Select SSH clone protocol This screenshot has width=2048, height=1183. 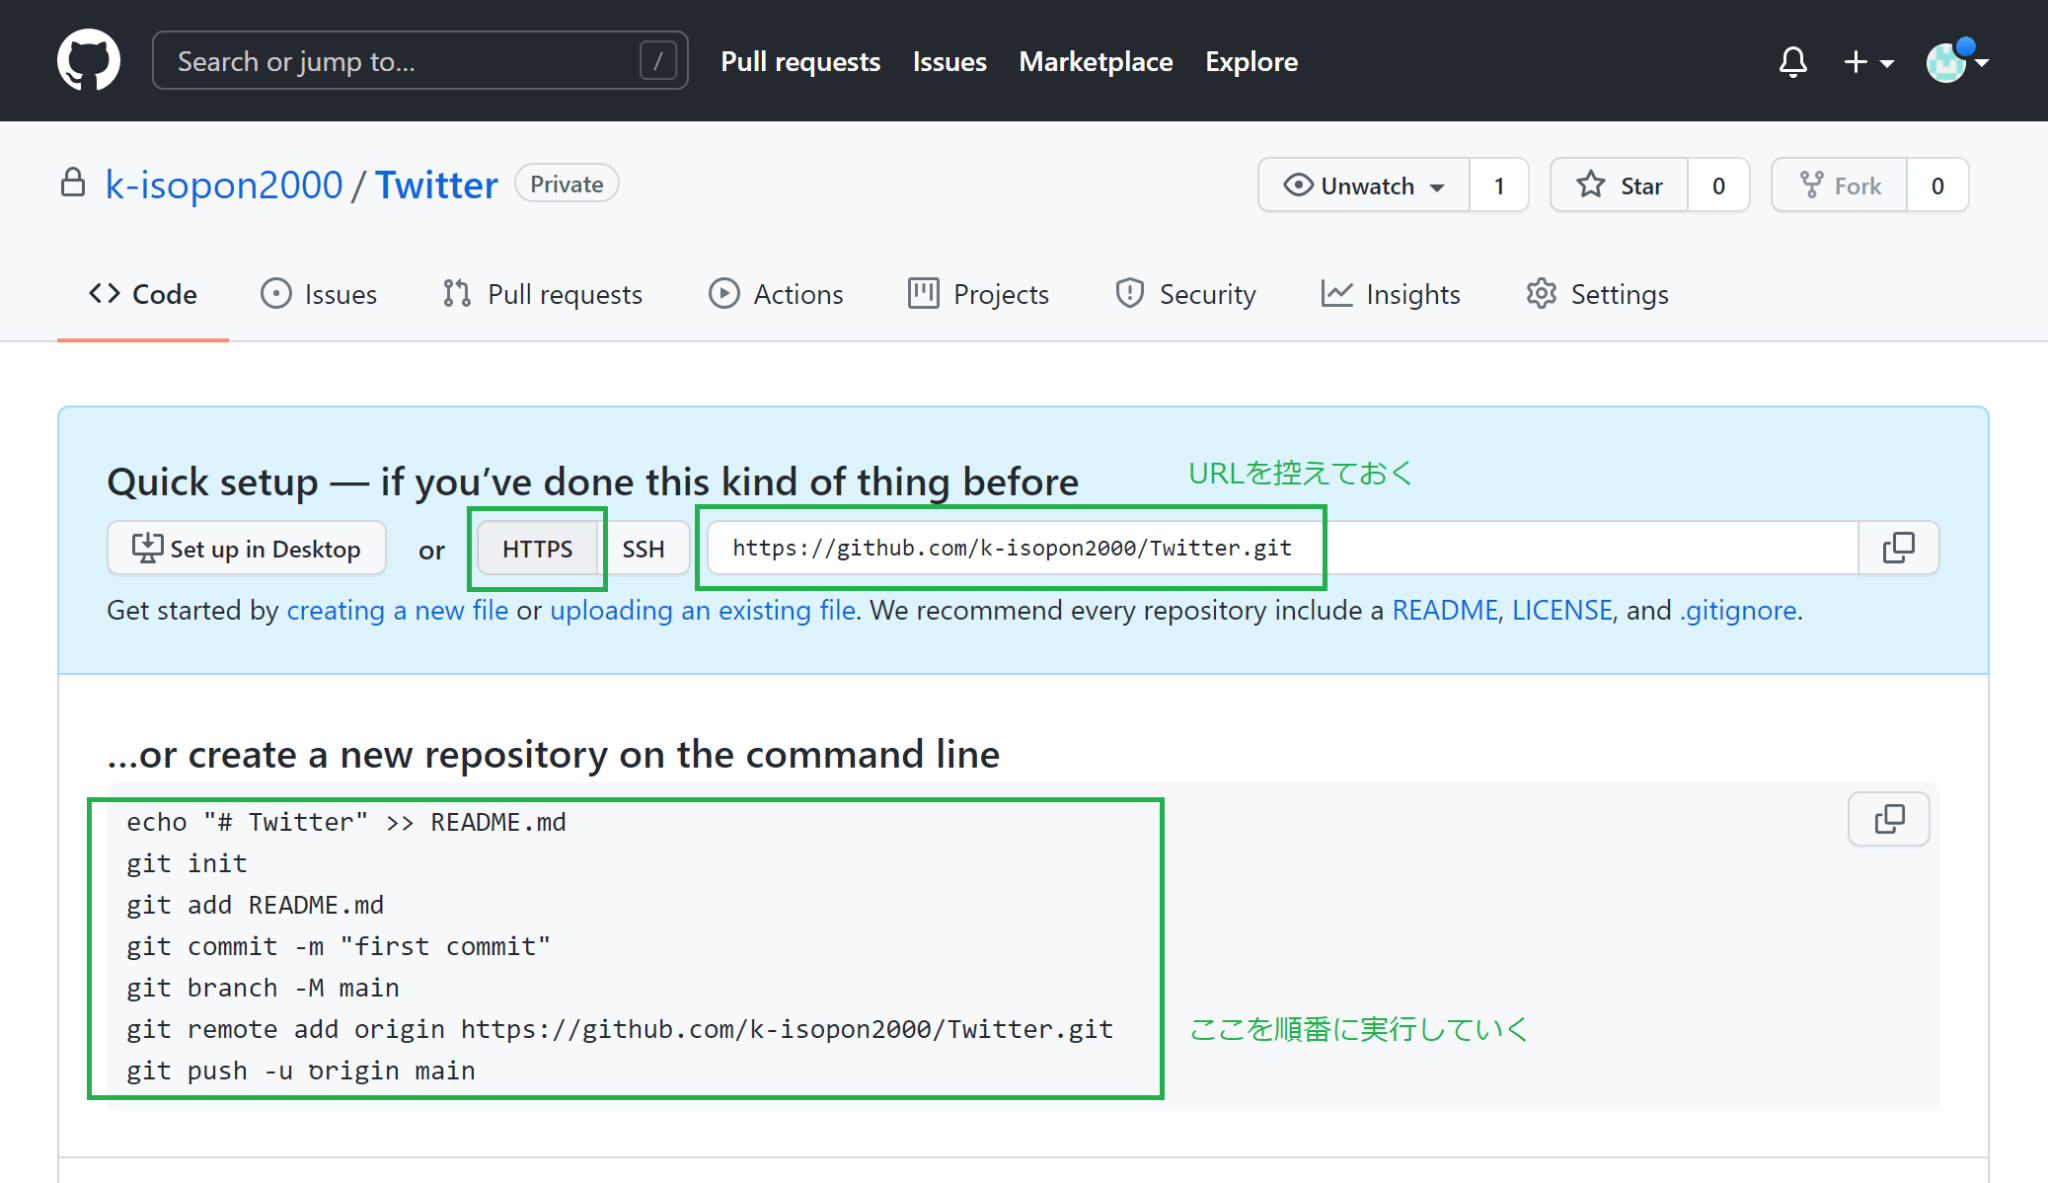(643, 548)
